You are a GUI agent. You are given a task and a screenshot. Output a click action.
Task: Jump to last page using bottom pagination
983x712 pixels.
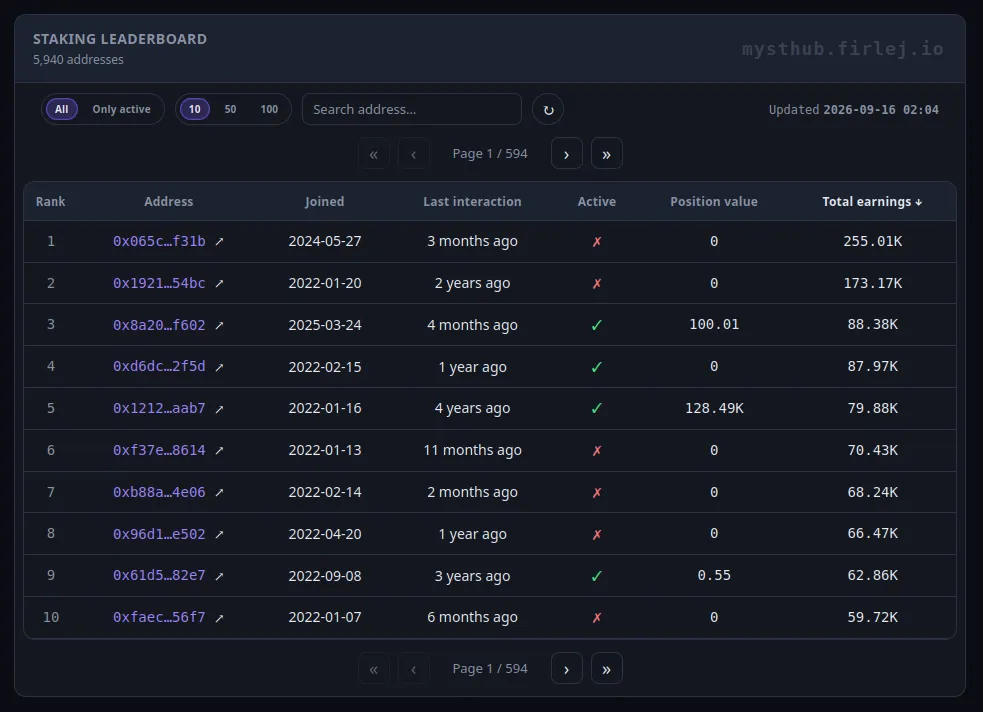(607, 669)
